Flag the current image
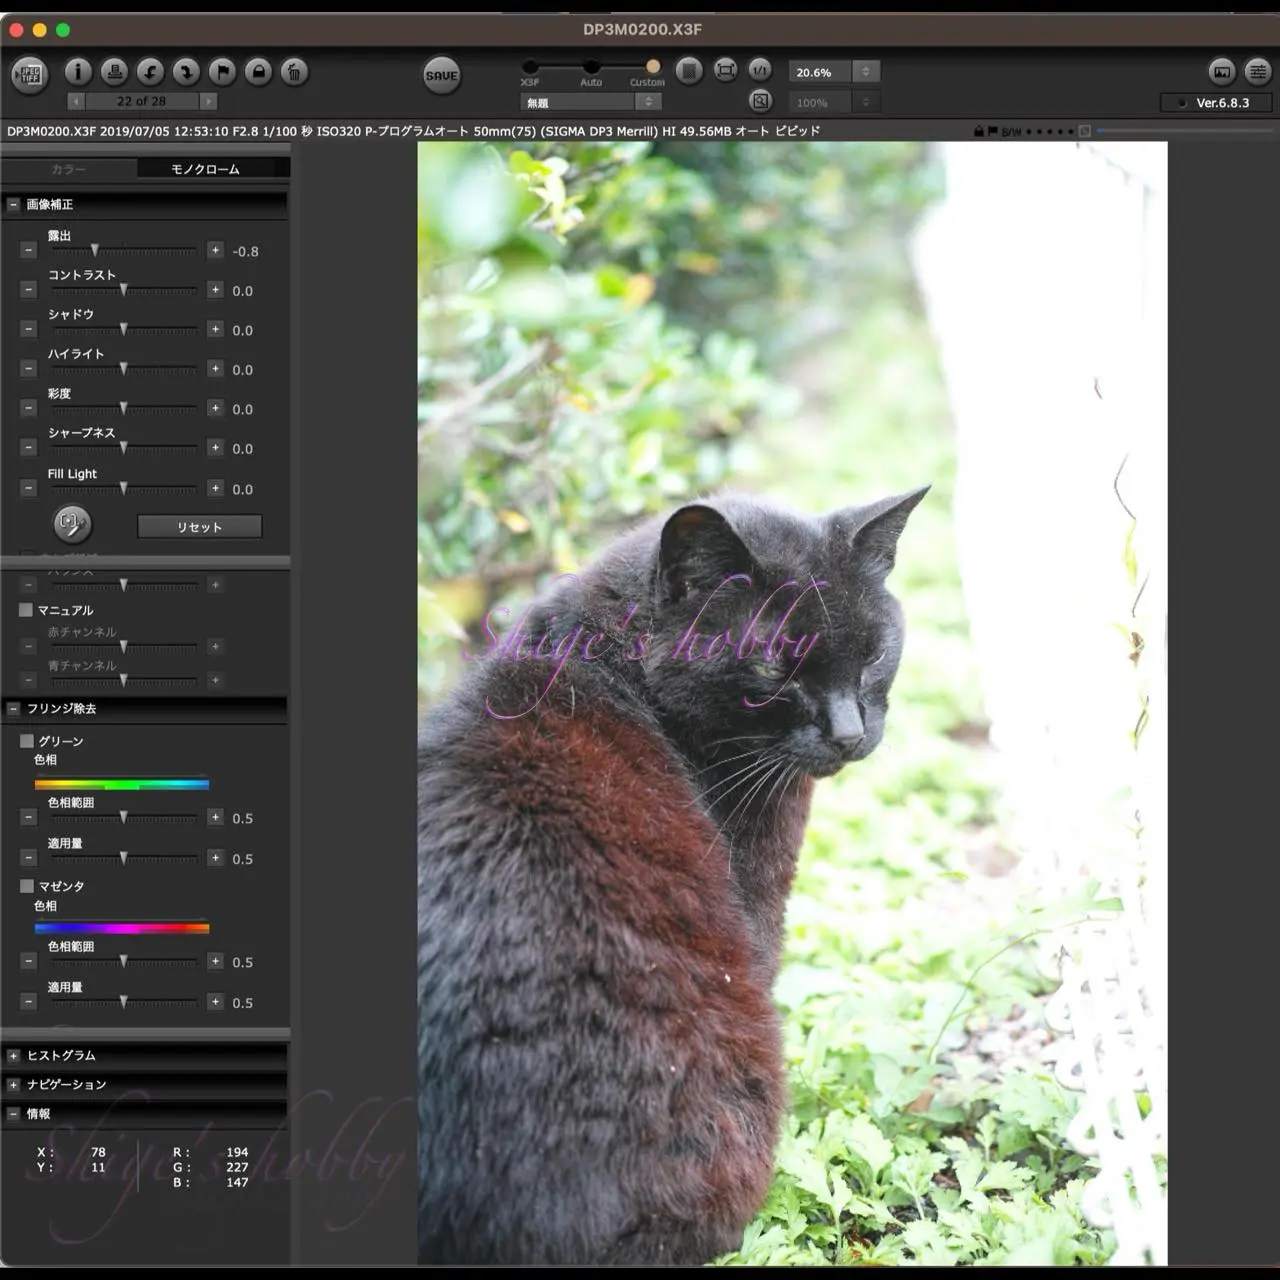 [x=222, y=72]
